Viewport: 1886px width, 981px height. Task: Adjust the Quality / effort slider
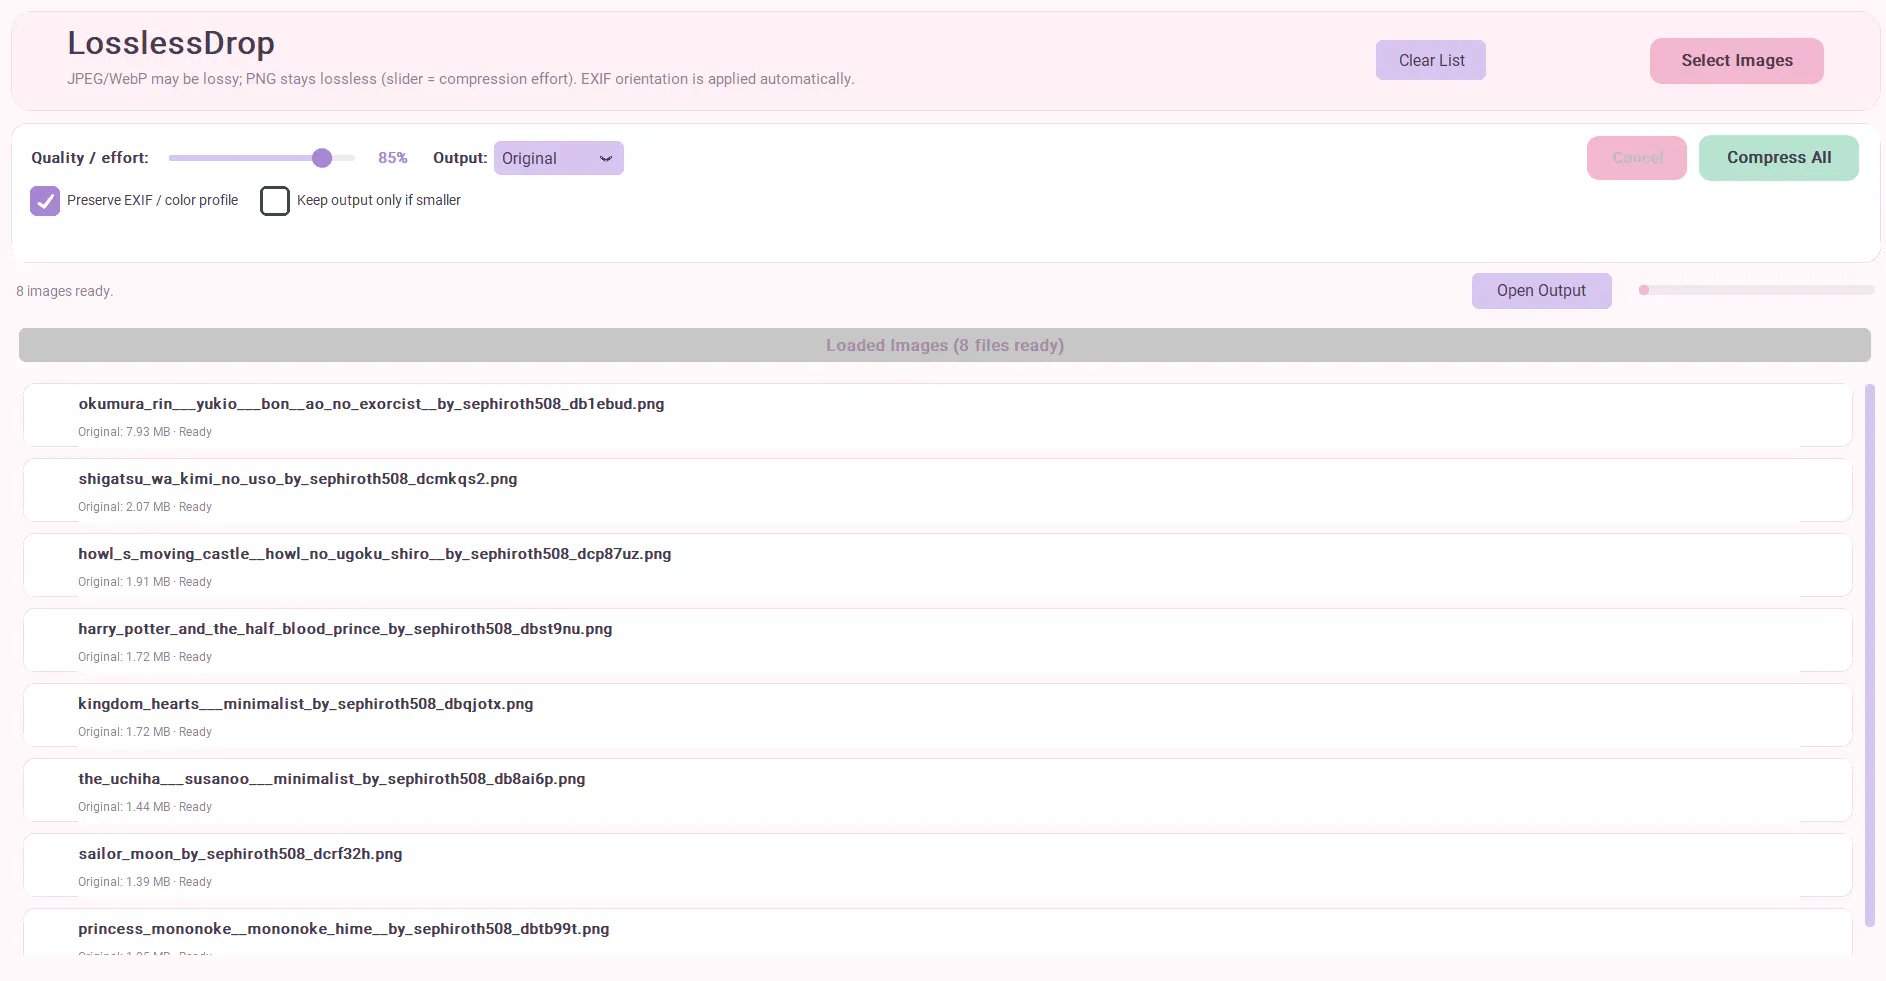point(262,158)
